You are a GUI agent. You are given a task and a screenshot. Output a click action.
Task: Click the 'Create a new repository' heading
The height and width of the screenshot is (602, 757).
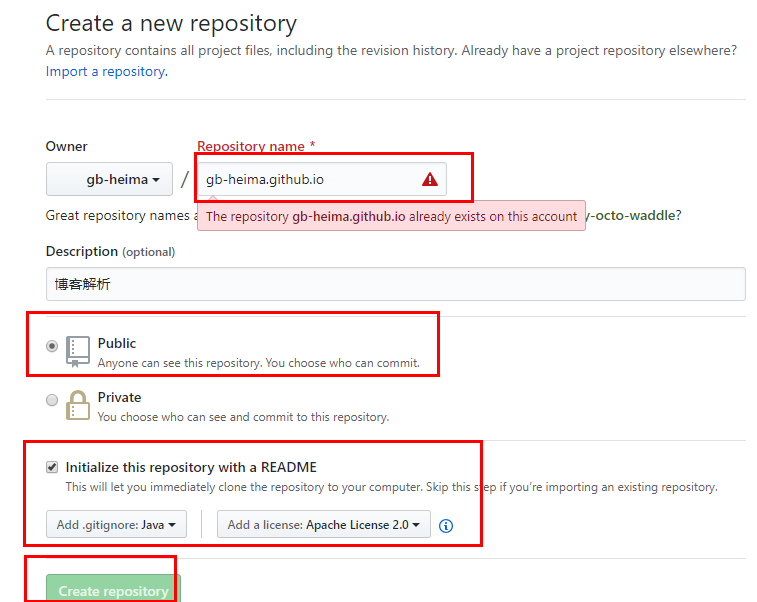(x=171, y=23)
